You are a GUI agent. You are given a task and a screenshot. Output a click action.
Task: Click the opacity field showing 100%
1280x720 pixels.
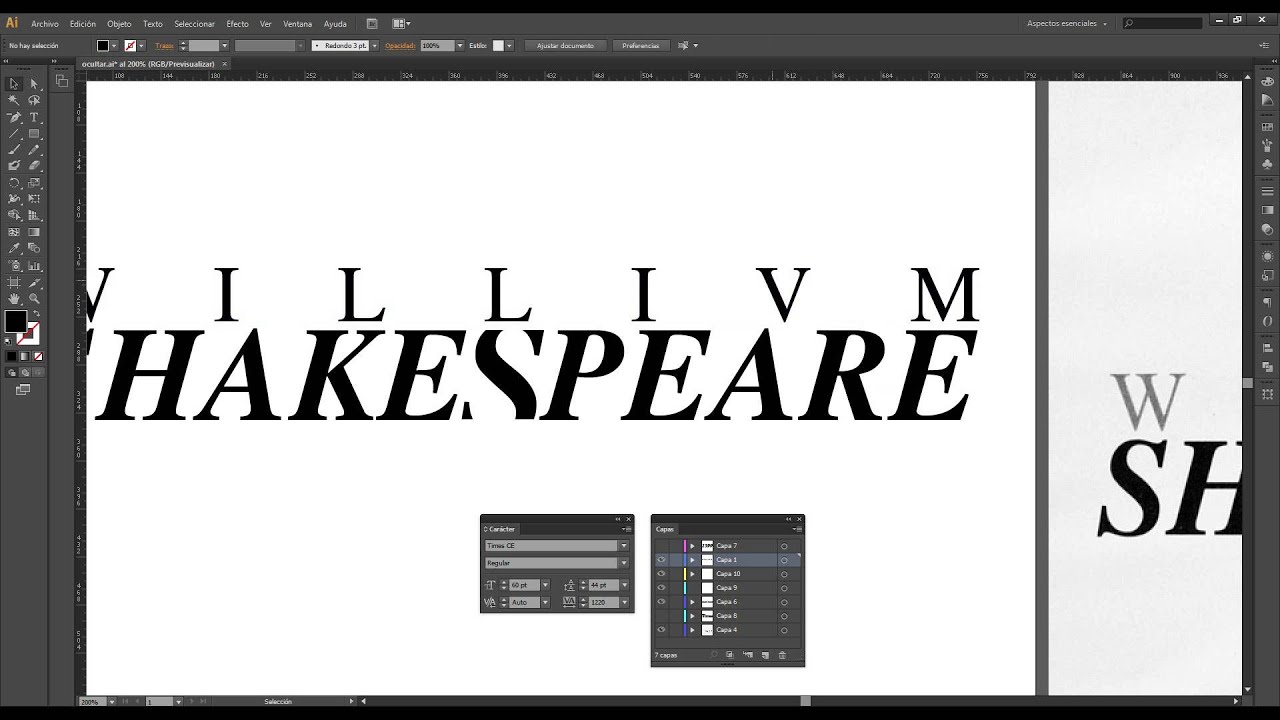[437, 45]
